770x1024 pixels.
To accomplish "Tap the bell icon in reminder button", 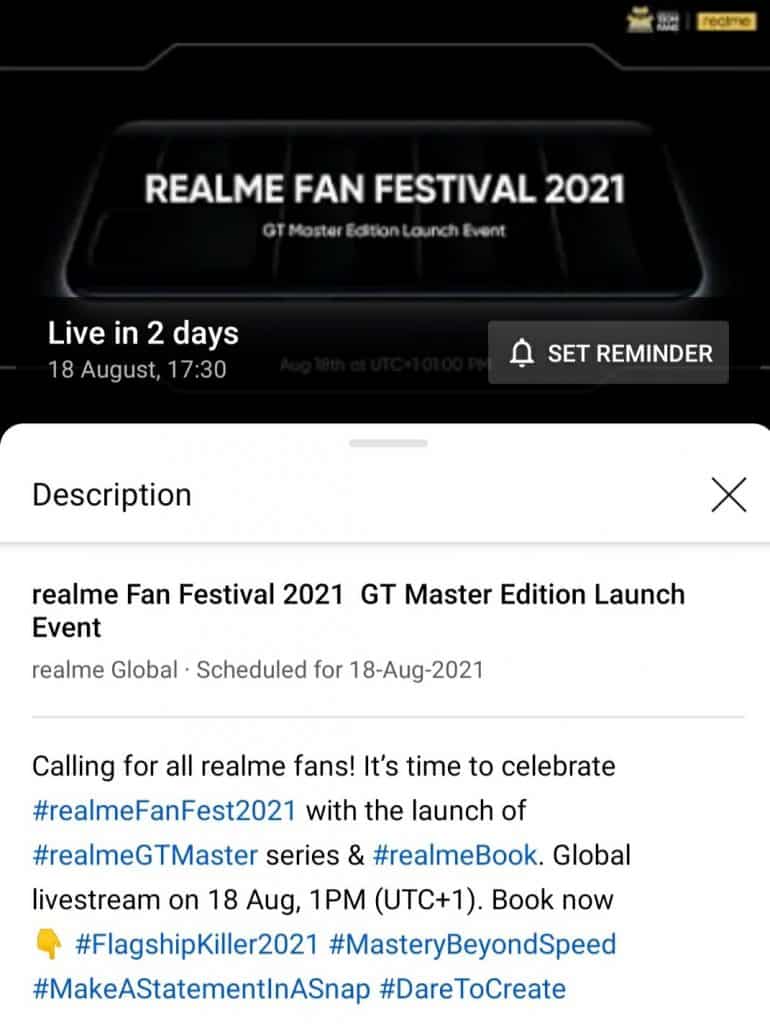I will point(522,353).
